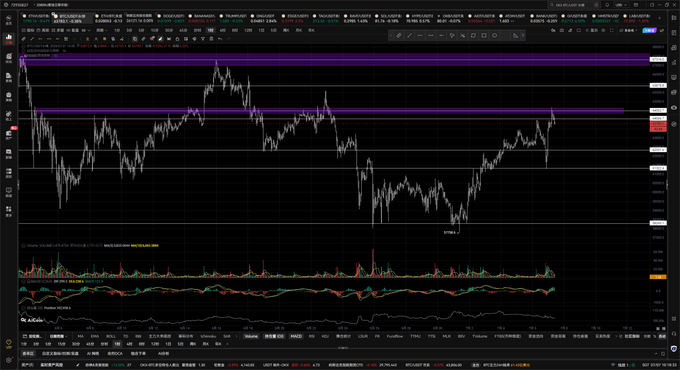Screen dimensions: 680x370
Task: Click the drag handle of floating drawing toolbar
Action: tap(391, 35)
